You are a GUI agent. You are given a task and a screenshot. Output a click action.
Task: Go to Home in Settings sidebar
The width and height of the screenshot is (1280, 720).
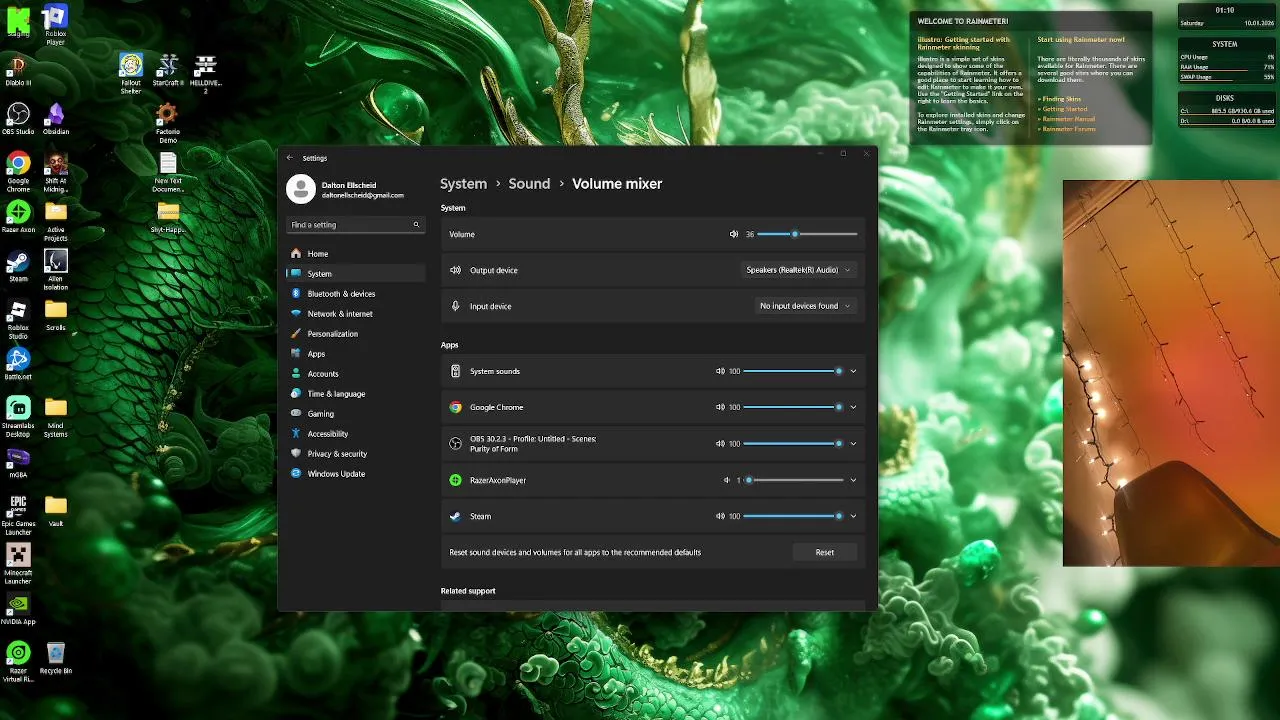[355, 253]
